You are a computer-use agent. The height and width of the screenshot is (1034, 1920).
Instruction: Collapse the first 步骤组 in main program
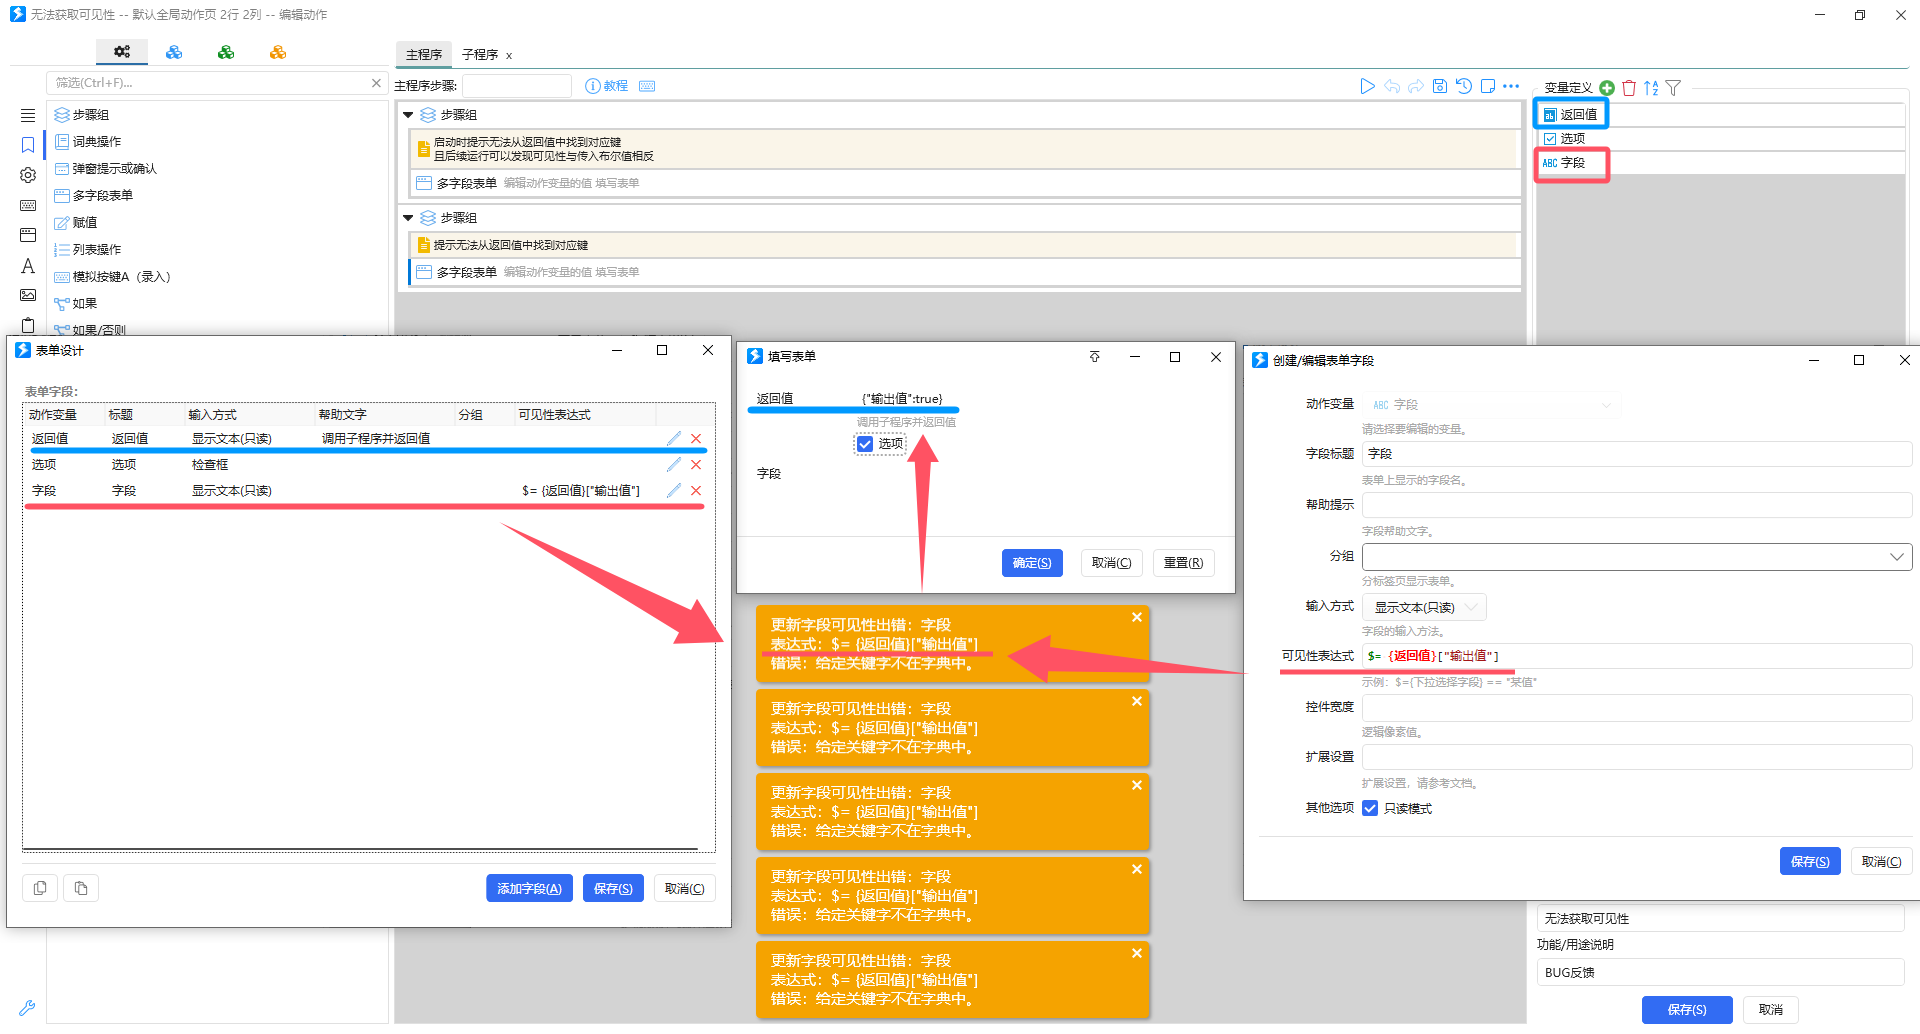408,115
